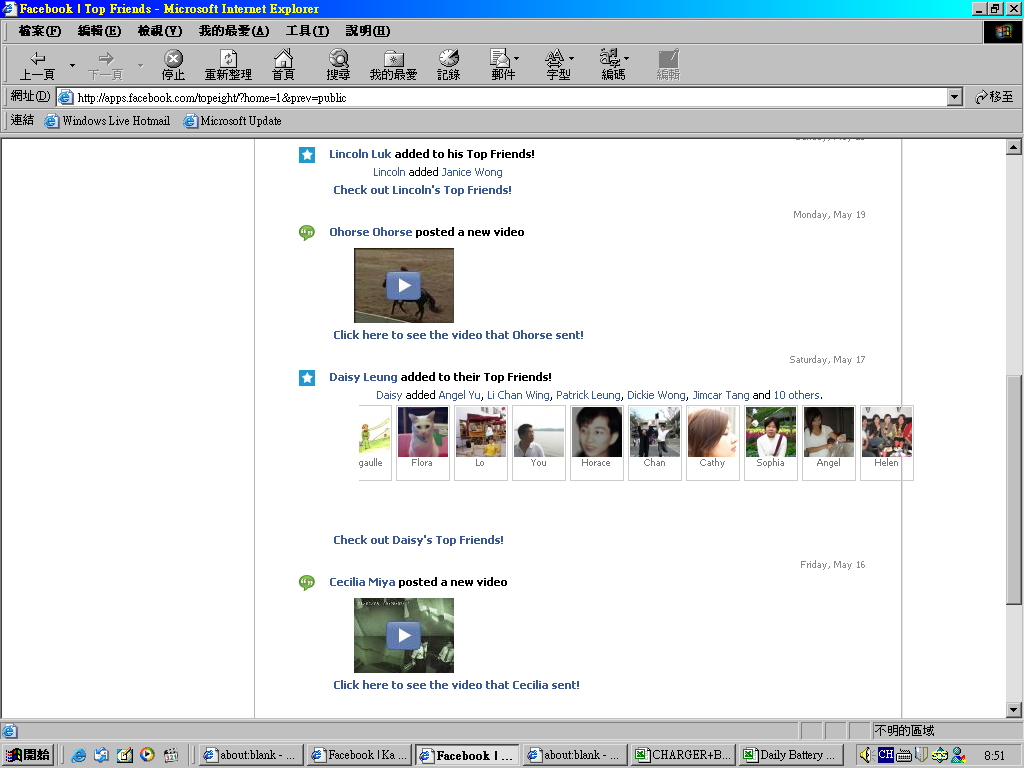1024x768 pixels.
Task: Open the 編輯(E) menu
Action: 99,31
